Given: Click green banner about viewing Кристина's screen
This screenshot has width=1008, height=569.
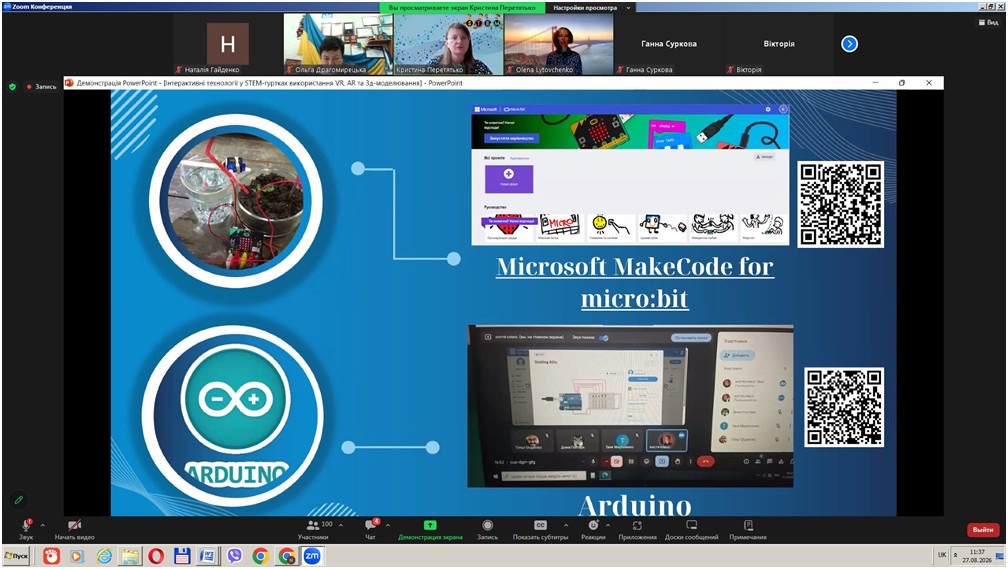Looking at the screenshot, I should pos(462,8).
